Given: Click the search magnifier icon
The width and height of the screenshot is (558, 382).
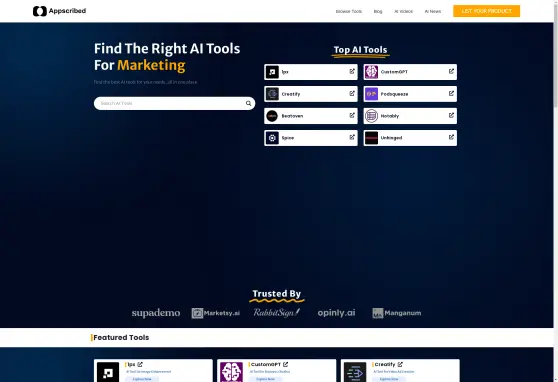Looking at the screenshot, I should (x=248, y=104).
